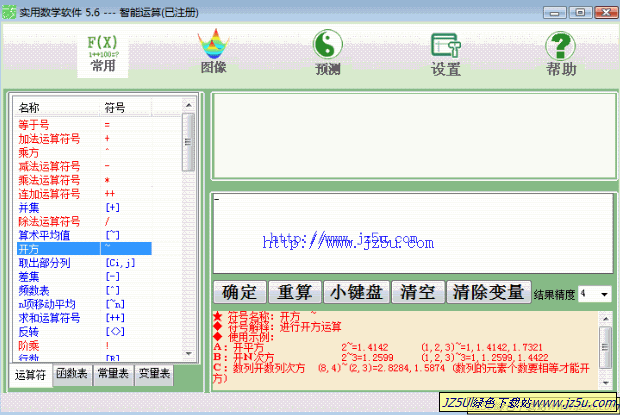Image resolution: width=620 pixels, height=415 pixels.
Task: Open the 图像 graph section
Action: click(x=213, y=53)
